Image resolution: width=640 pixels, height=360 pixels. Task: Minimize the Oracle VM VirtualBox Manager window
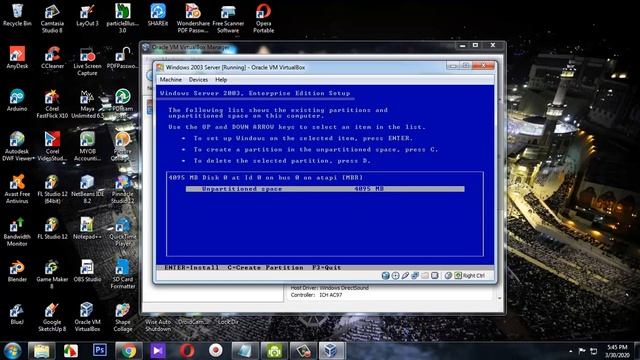coord(462,45)
